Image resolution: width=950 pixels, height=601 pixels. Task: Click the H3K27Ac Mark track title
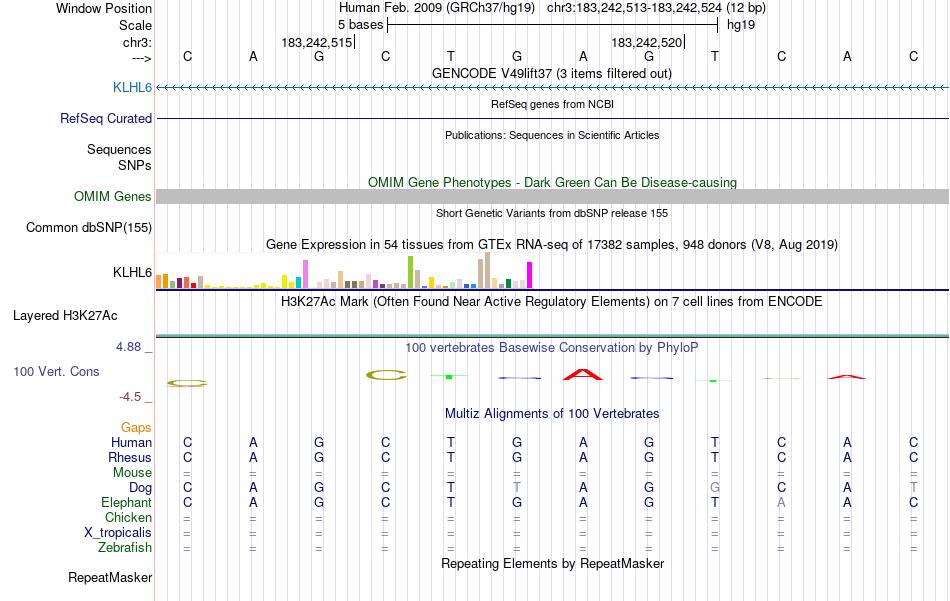point(552,302)
